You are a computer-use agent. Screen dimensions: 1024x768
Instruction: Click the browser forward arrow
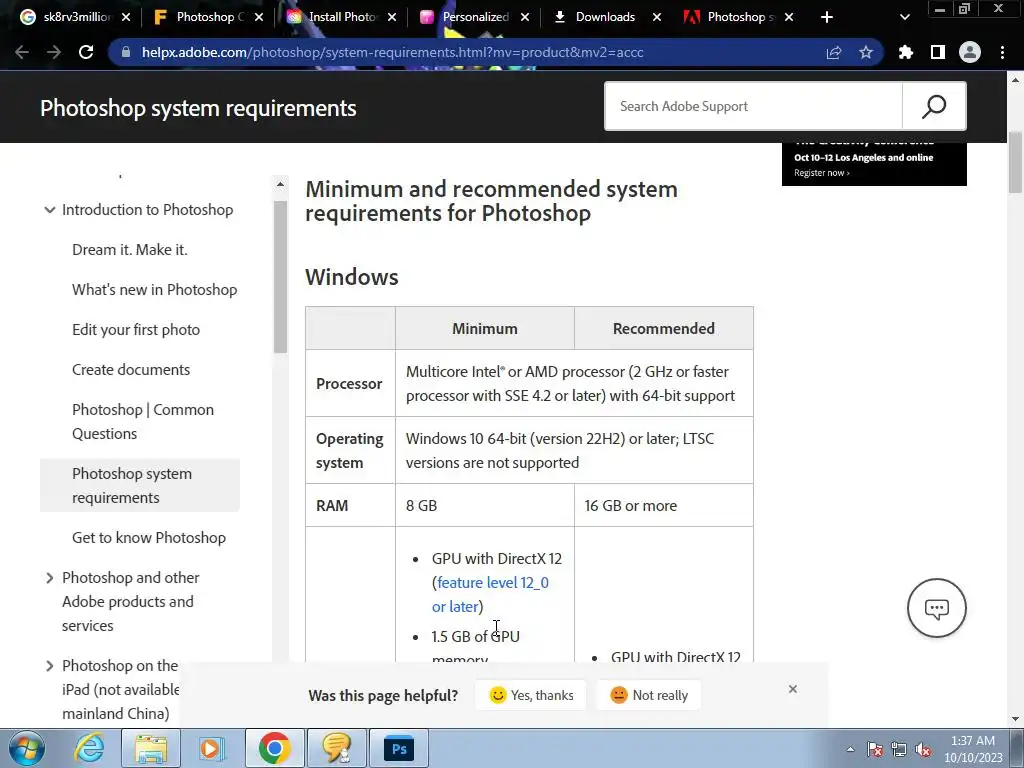pos(54,52)
